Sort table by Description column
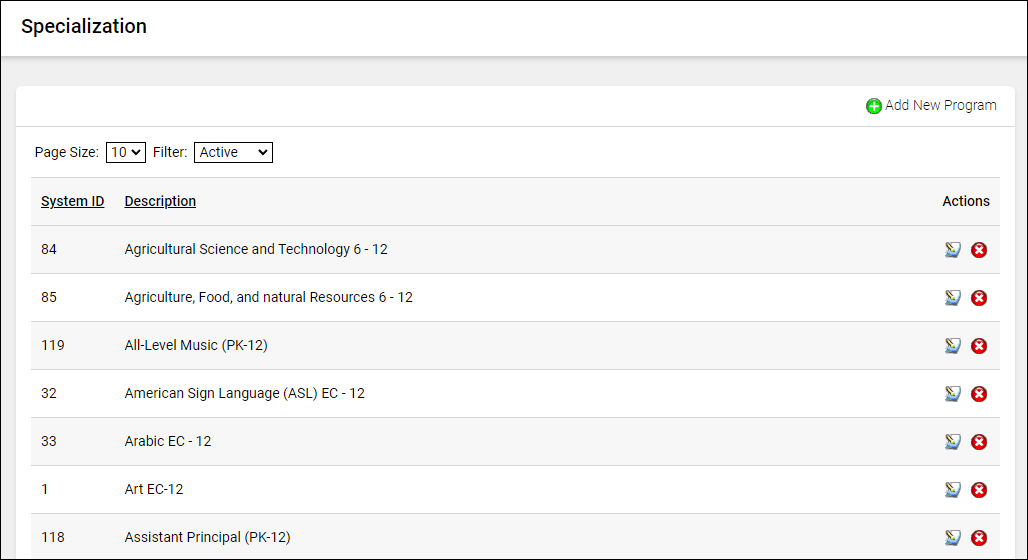1028x560 pixels. (x=160, y=201)
